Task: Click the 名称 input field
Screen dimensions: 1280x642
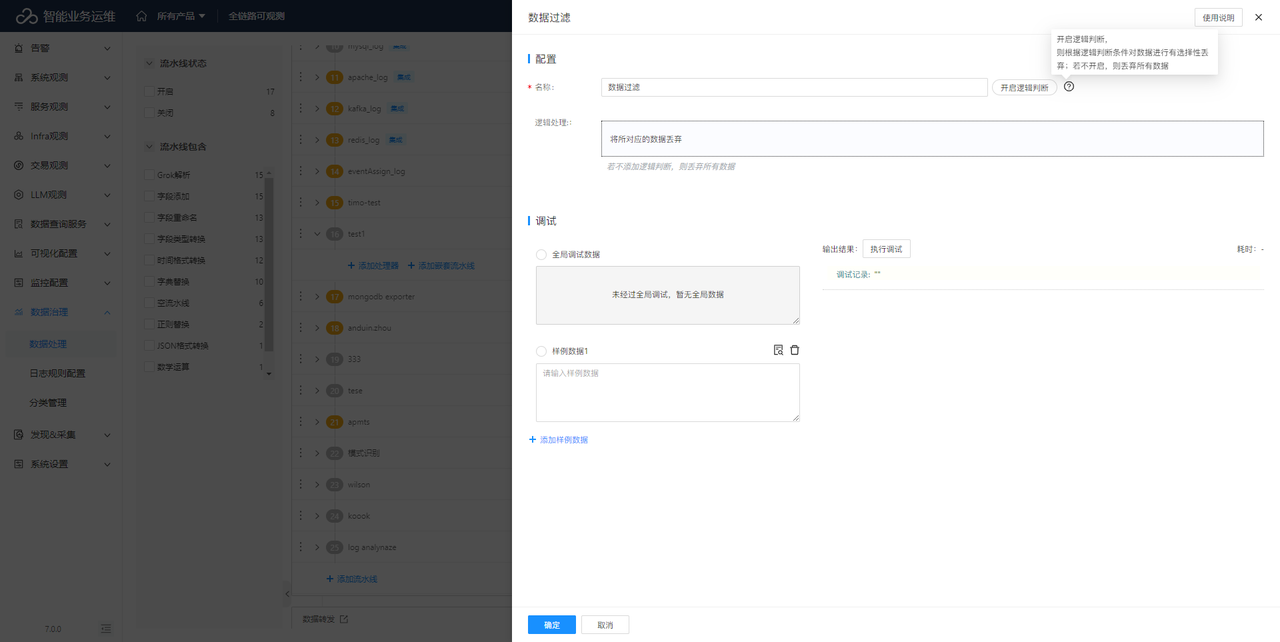Action: (x=794, y=87)
